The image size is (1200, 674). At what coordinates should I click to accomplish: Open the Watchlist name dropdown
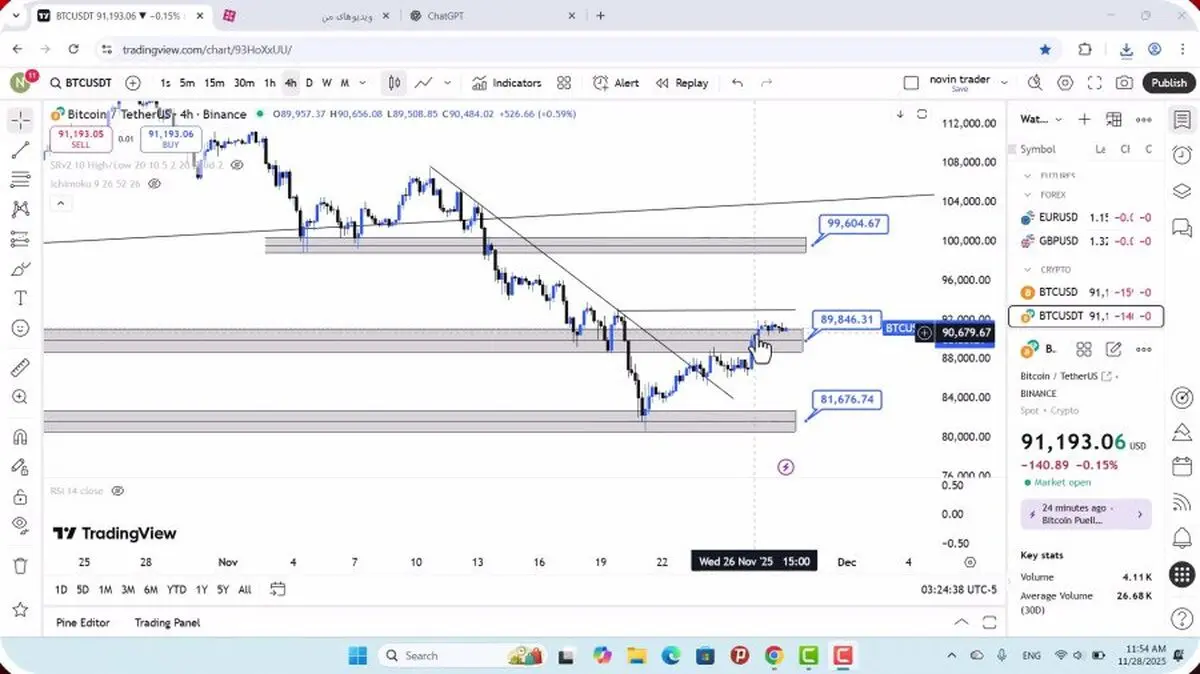1041,119
